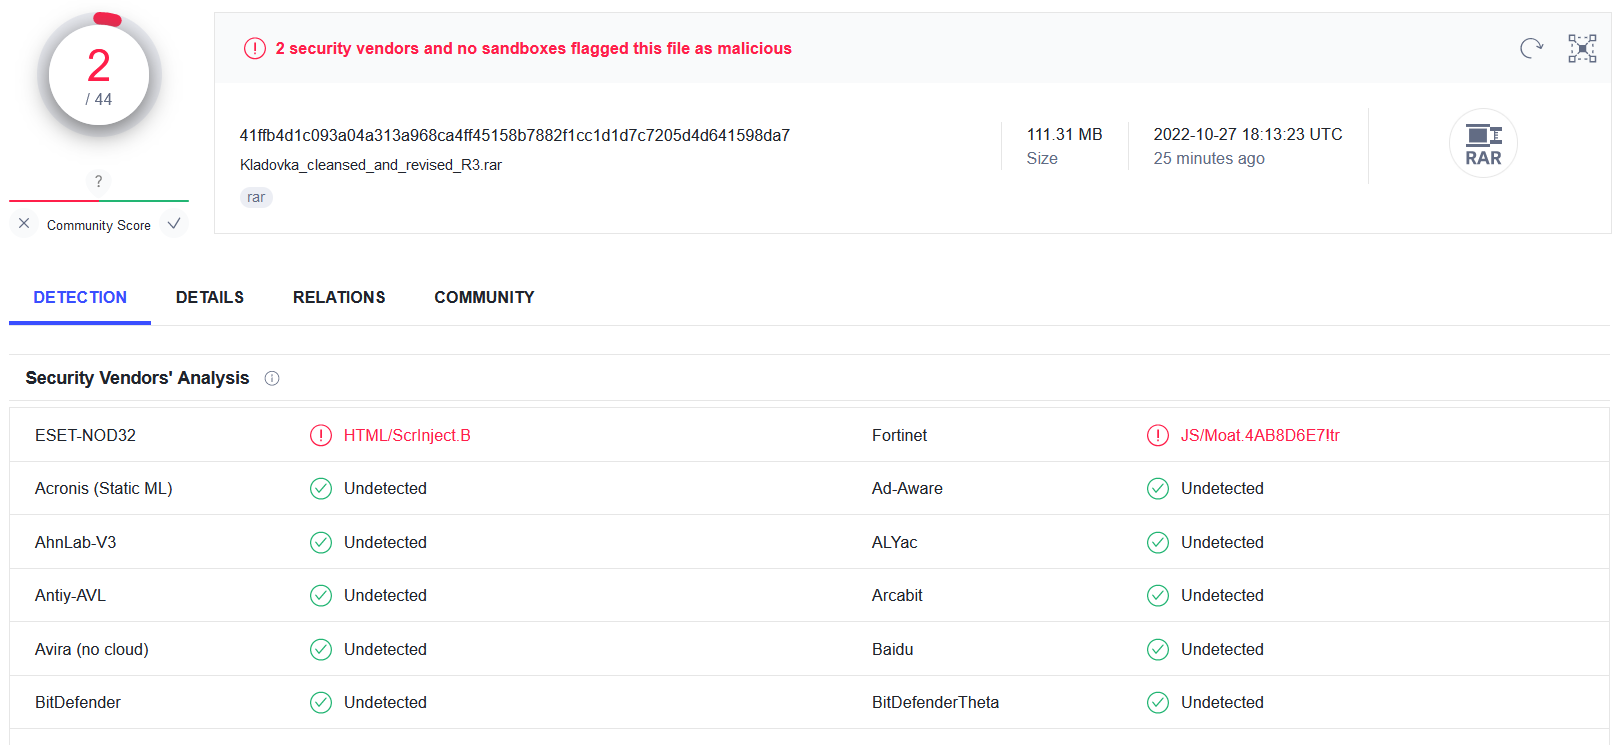This screenshot has height=745, width=1613.
Task: Switch to the Details tab
Action: 210,297
